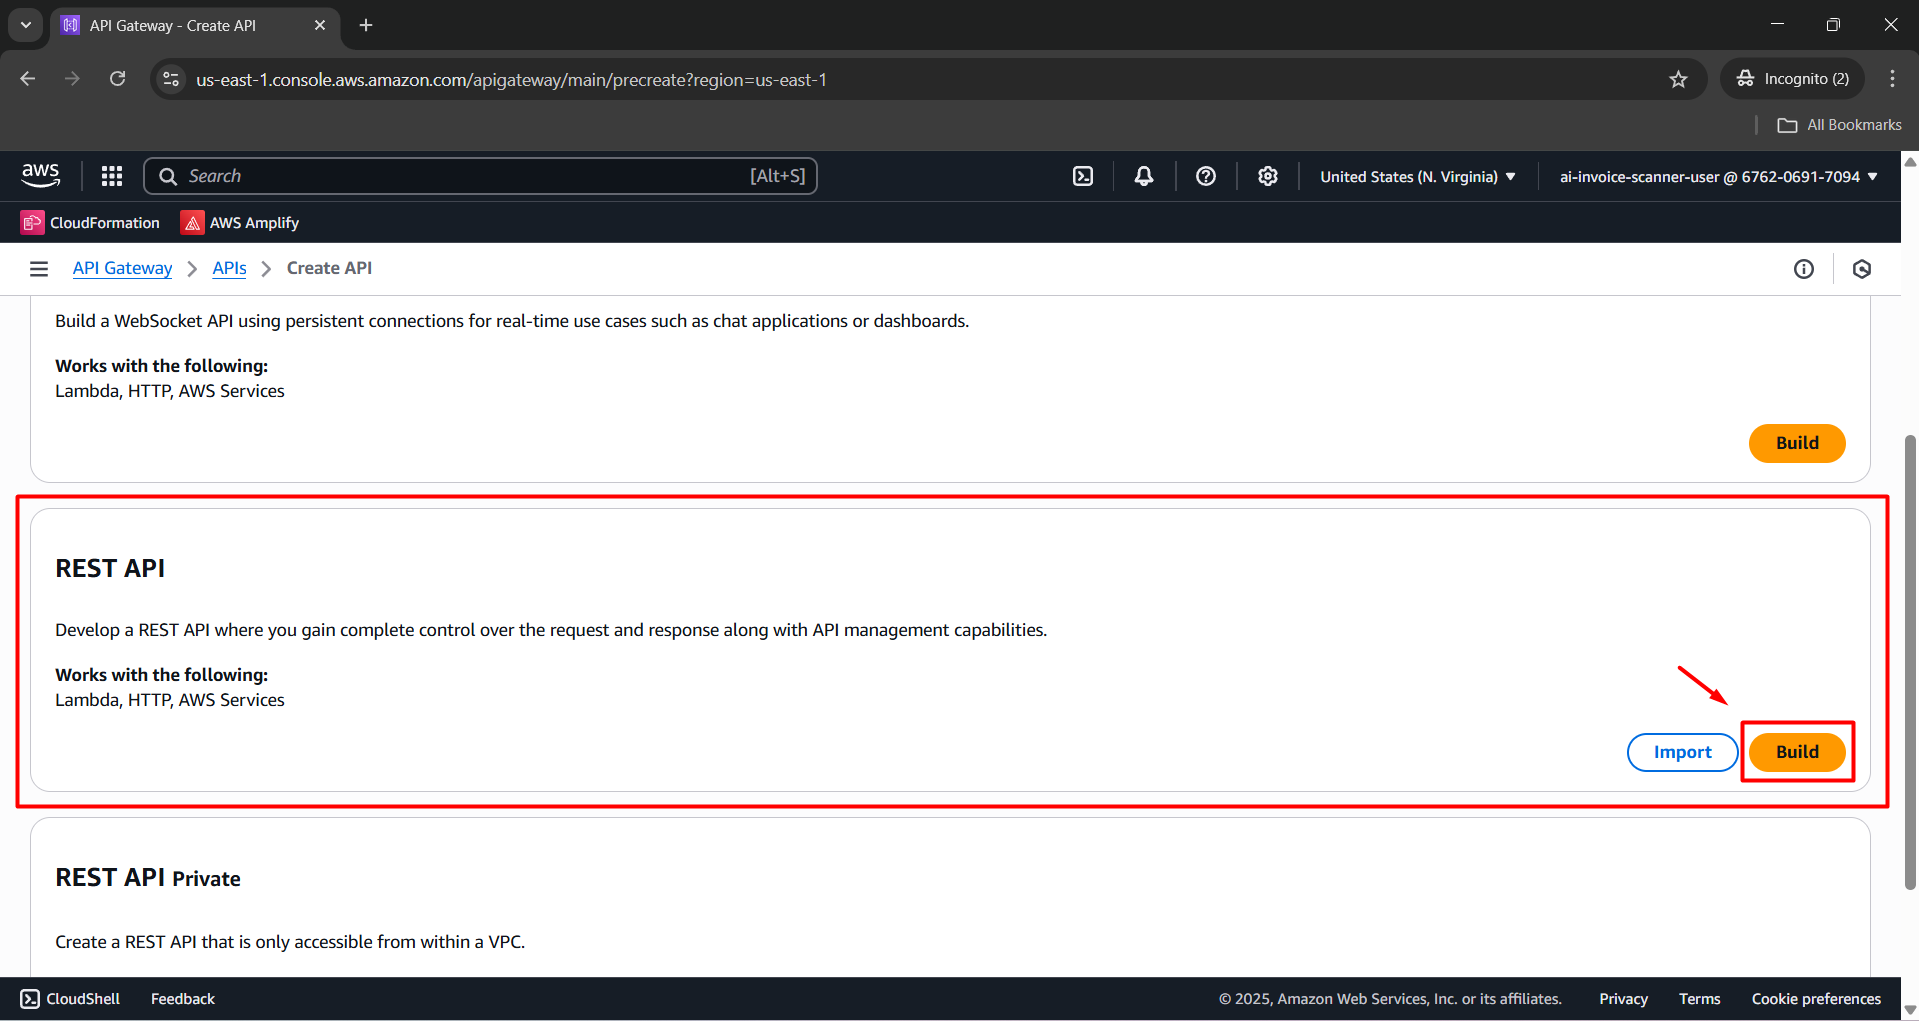Open the AWS support help icon

point(1206,176)
